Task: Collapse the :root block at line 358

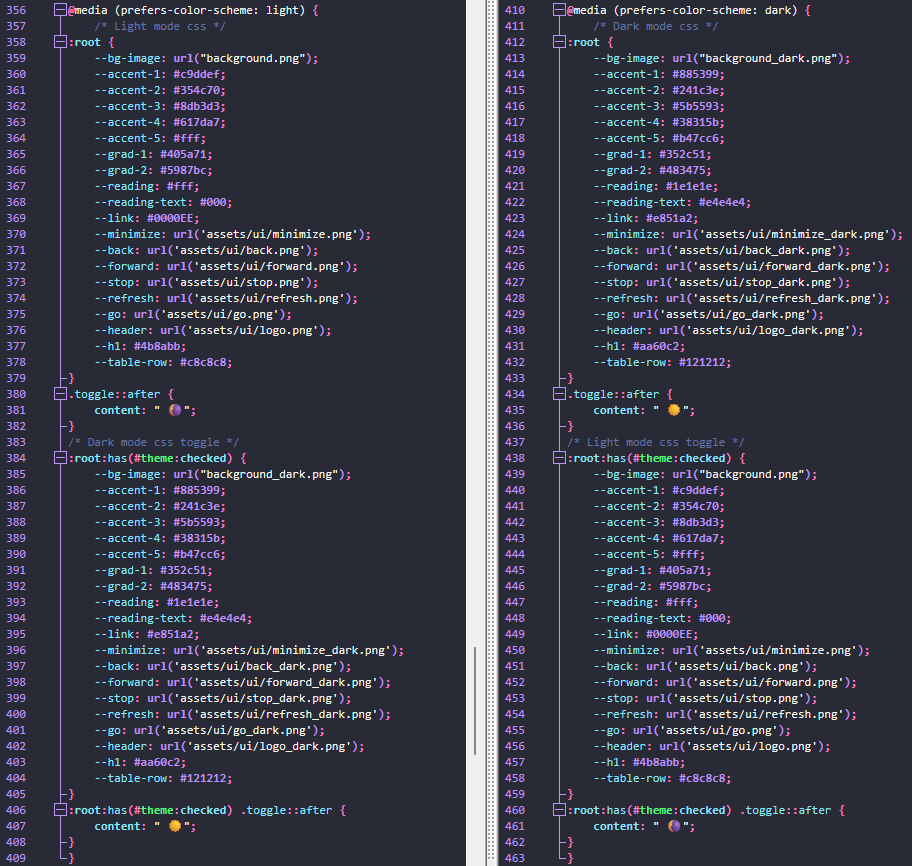Action: tap(61, 42)
